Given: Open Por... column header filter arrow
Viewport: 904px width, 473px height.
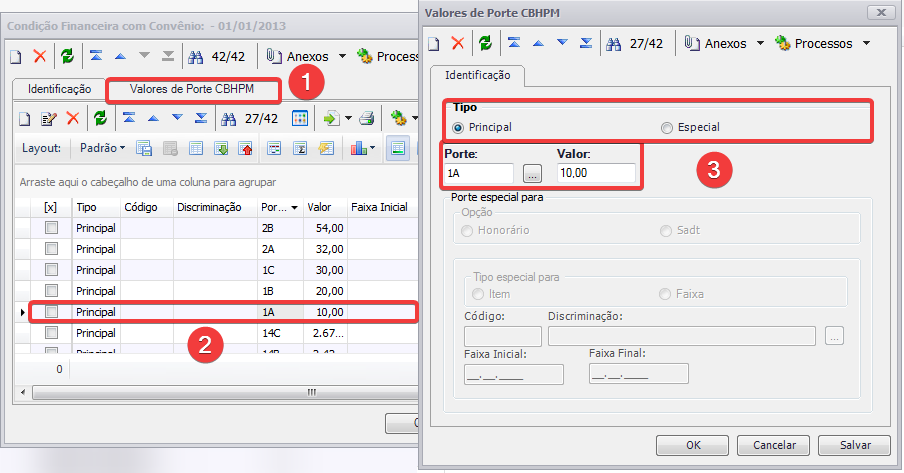Looking at the screenshot, I should point(295,208).
